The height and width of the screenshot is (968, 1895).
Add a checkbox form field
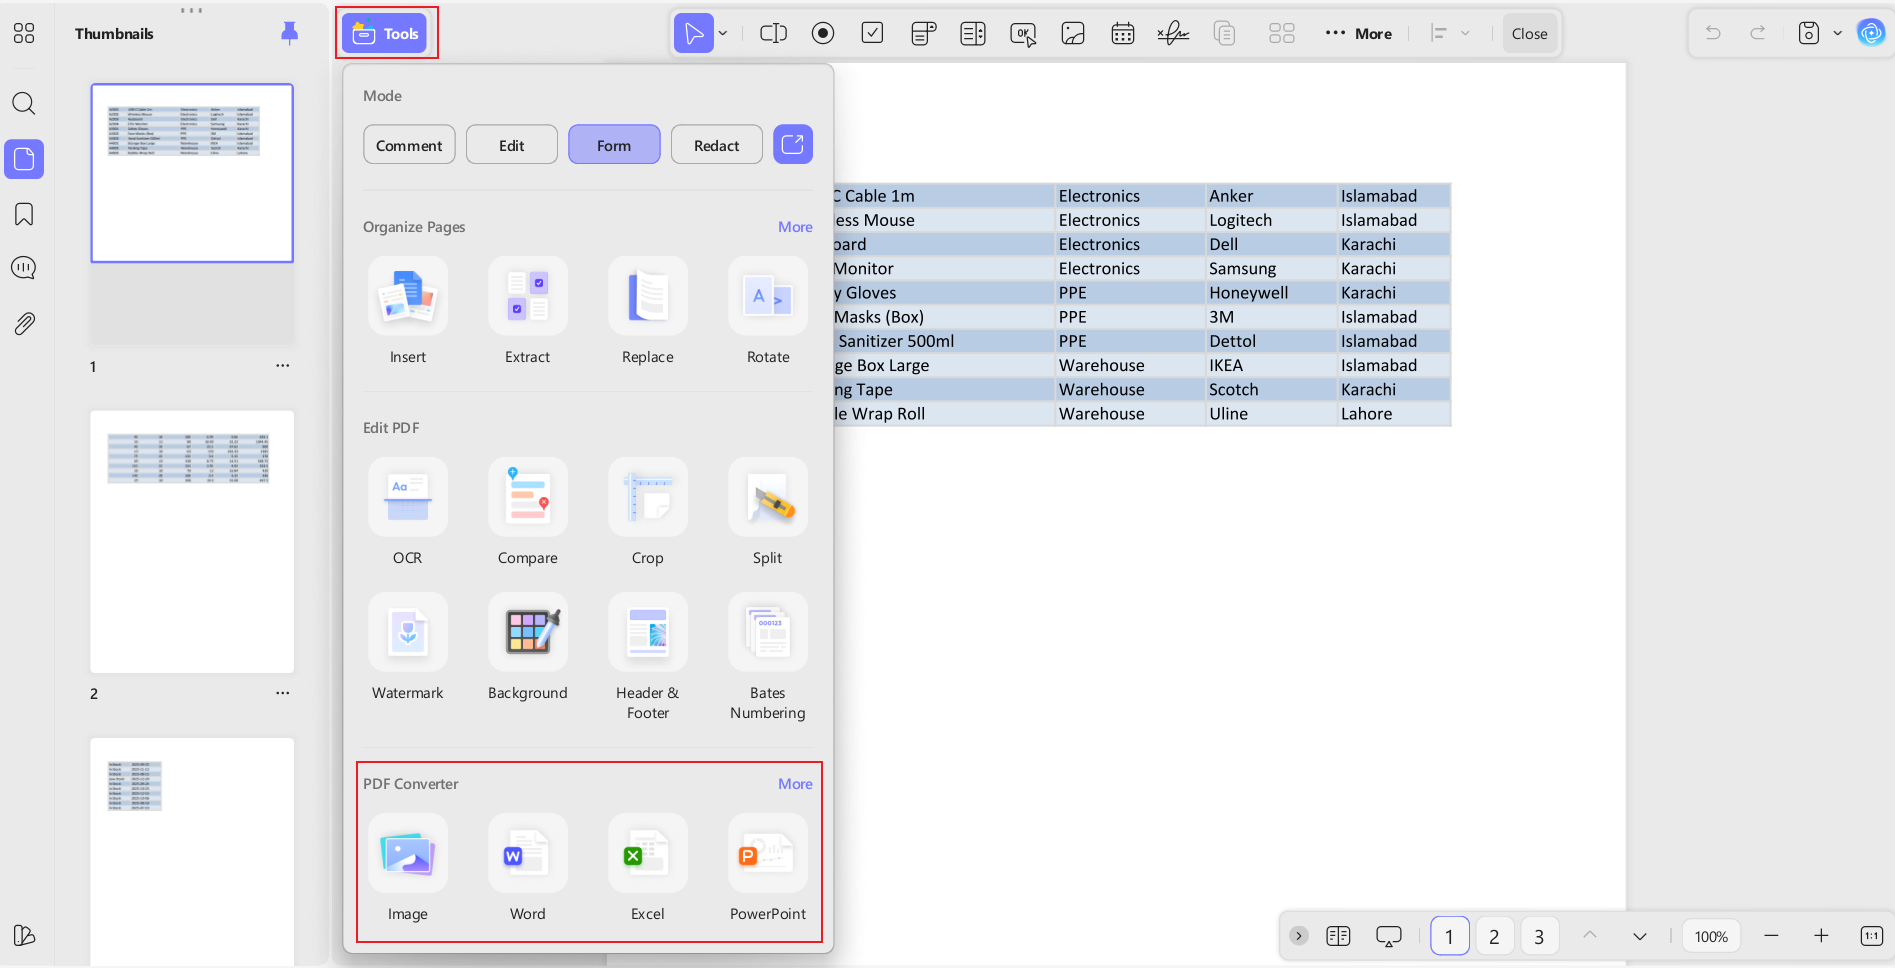[872, 33]
